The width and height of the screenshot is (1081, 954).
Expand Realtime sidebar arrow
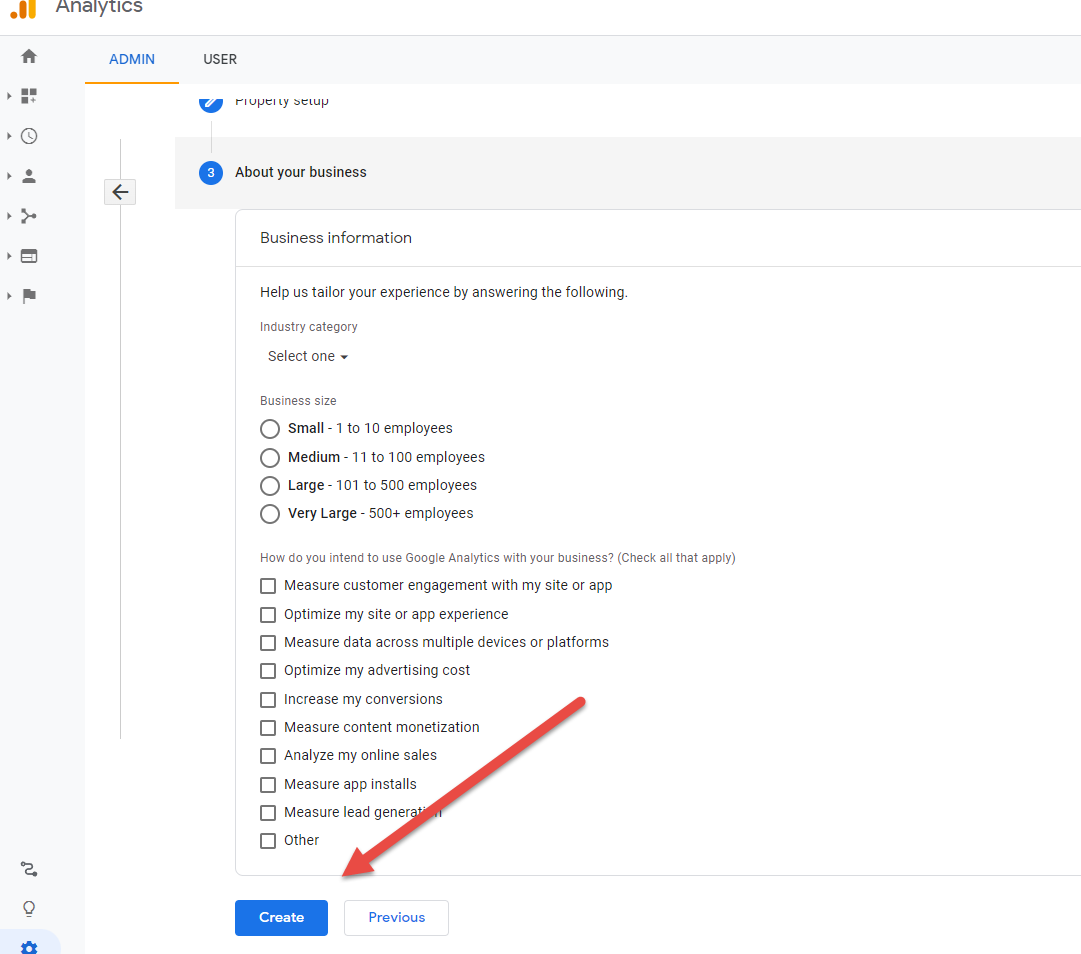click(x=9, y=136)
